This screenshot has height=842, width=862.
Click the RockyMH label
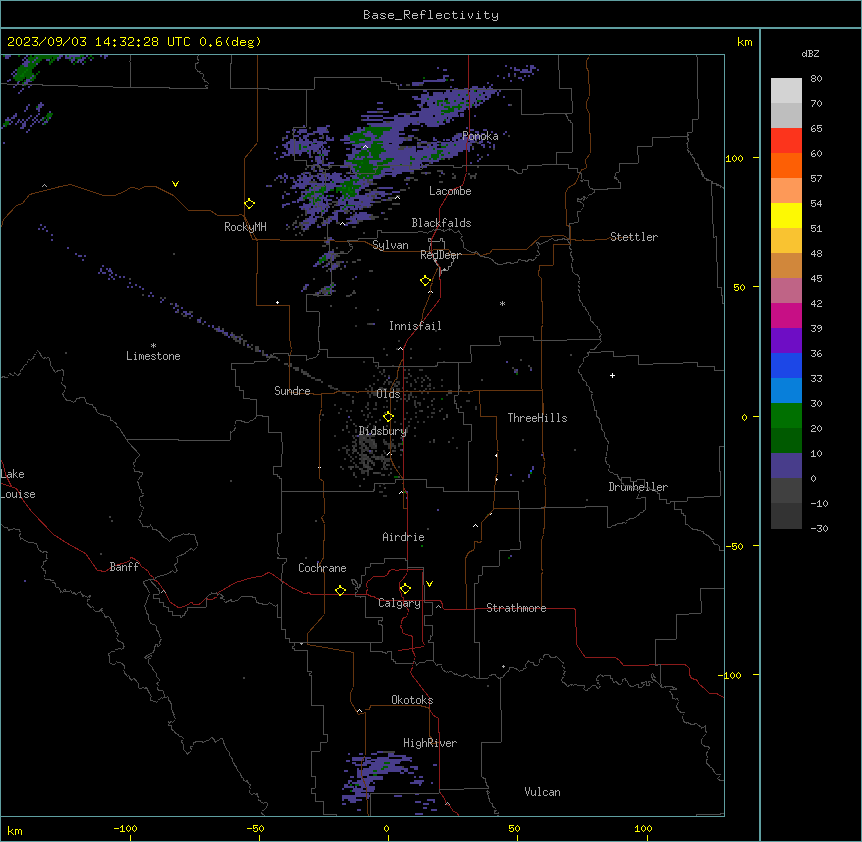pos(245,227)
